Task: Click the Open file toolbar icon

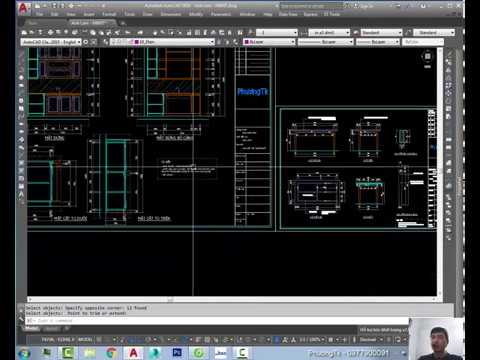Action: (32, 32)
